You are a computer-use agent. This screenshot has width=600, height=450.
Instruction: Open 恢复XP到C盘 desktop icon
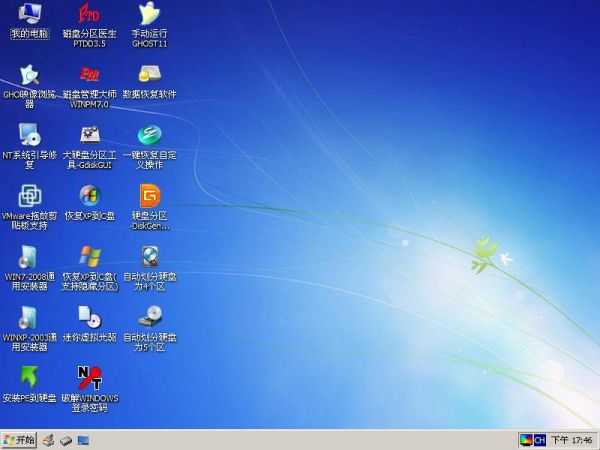89,196
